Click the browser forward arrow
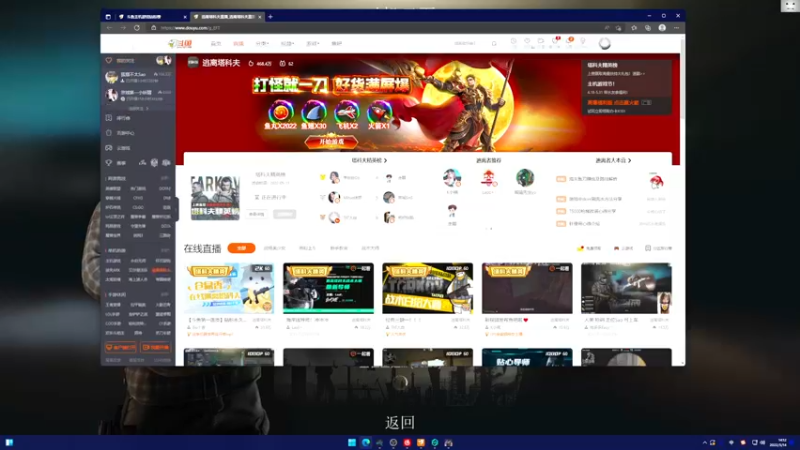Viewport: 800px width, 450px height. 123,28
